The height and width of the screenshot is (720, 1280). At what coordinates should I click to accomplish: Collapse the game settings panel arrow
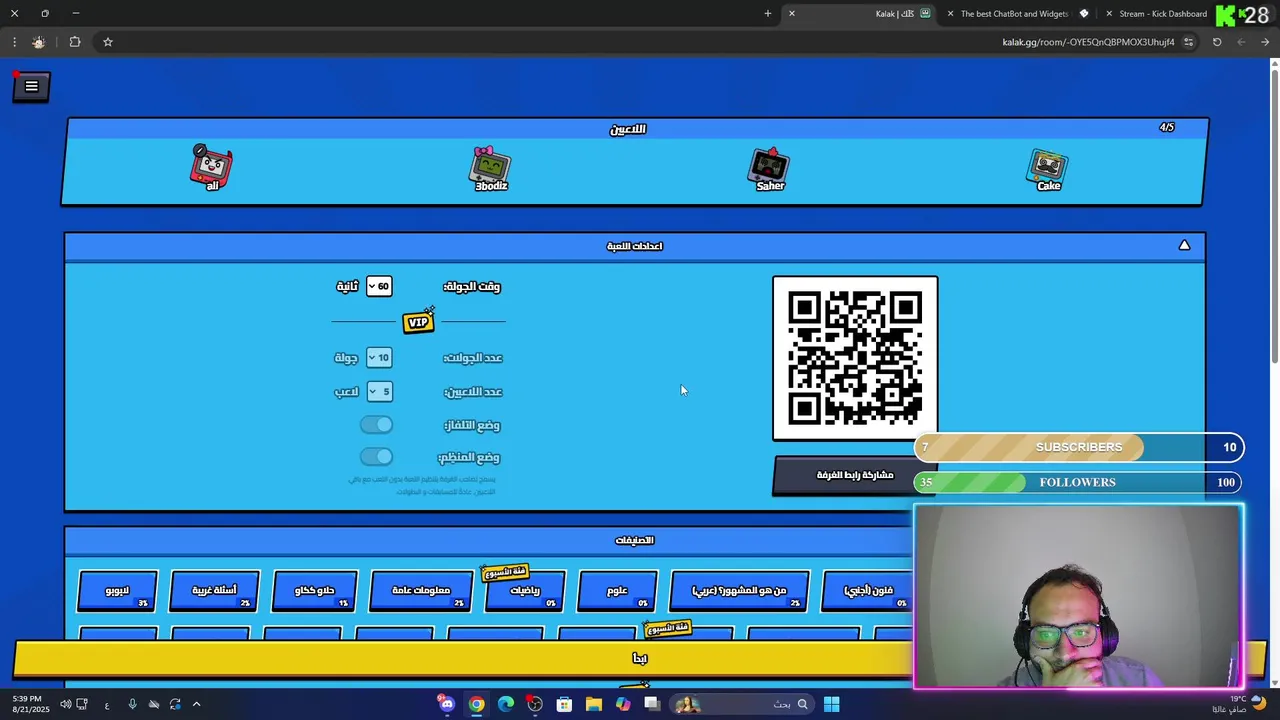pyautogui.click(x=1184, y=245)
